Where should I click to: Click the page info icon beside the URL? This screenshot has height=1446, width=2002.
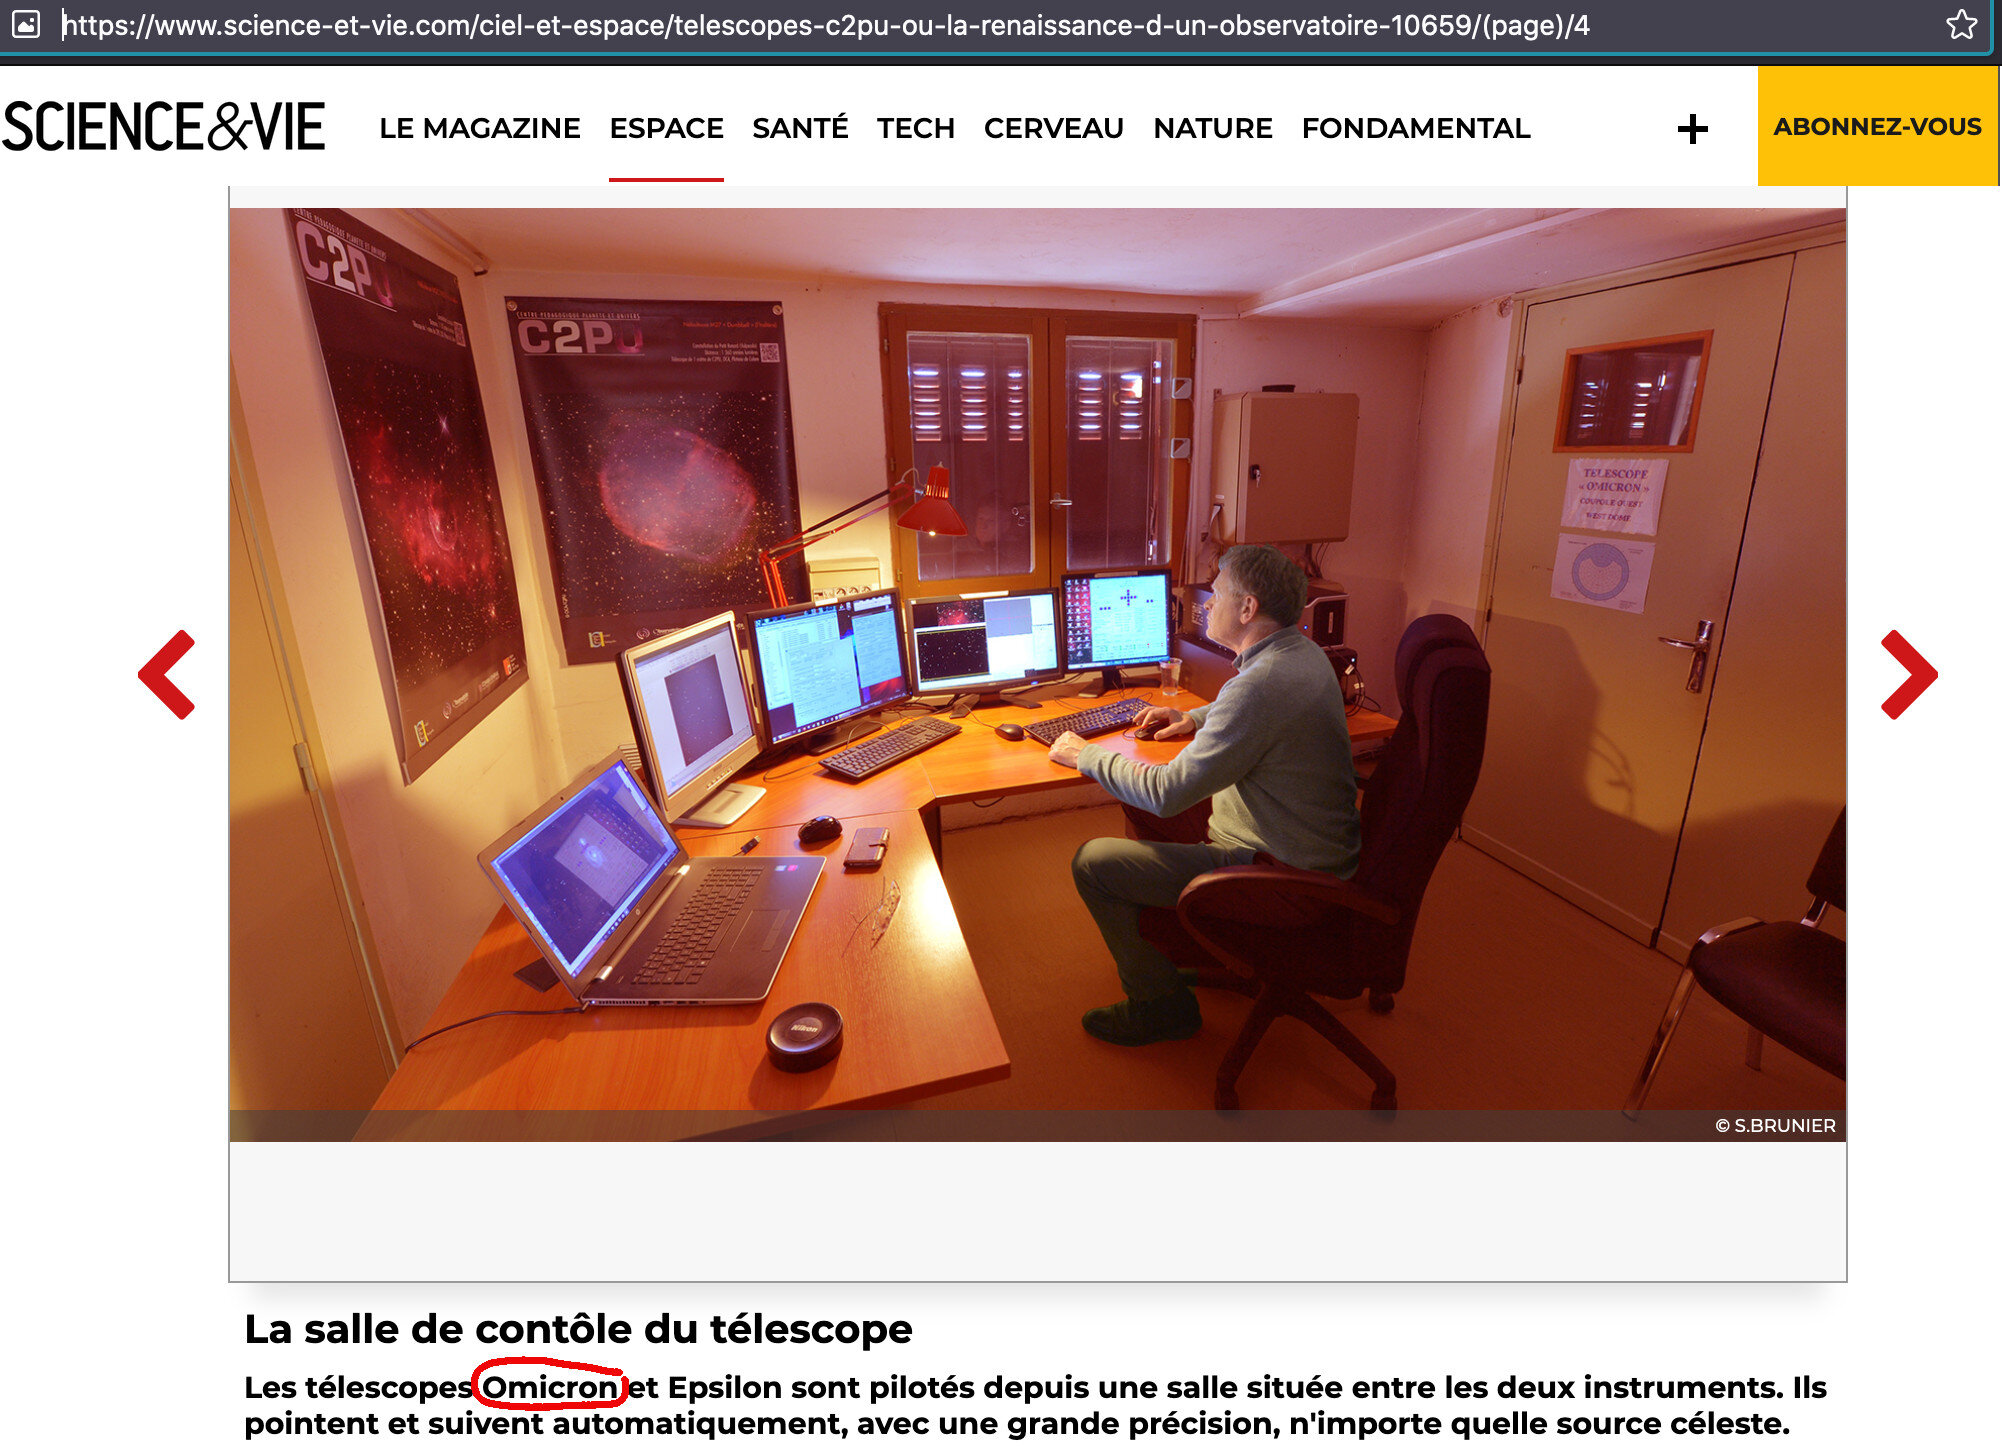click(x=26, y=24)
